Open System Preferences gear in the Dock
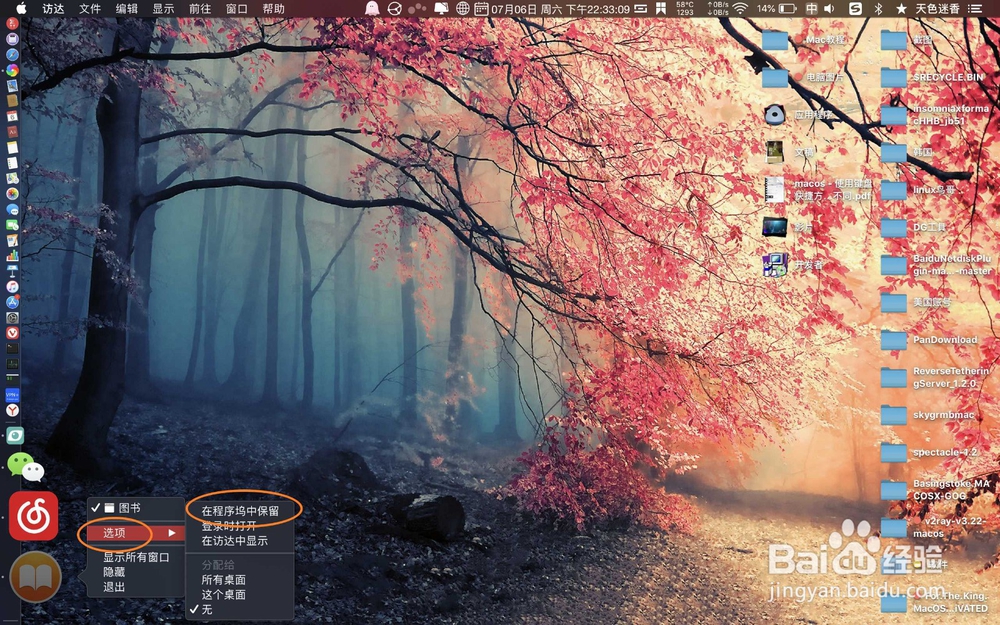The height and width of the screenshot is (625, 1000). click(x=12, y=318)
